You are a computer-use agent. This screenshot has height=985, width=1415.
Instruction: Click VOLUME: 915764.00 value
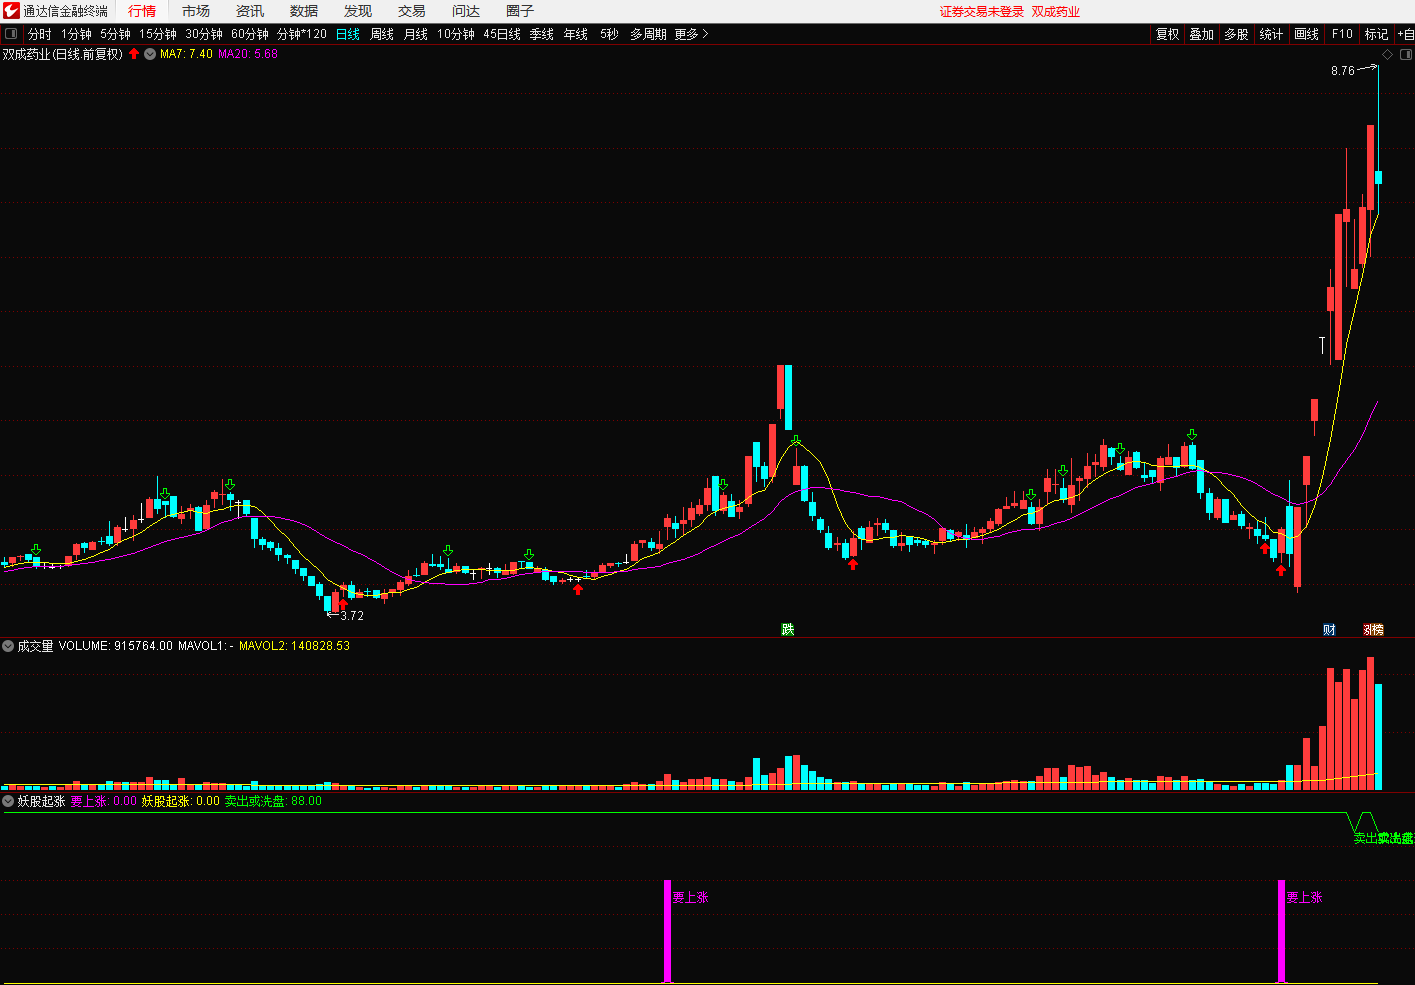click(116, 646)
